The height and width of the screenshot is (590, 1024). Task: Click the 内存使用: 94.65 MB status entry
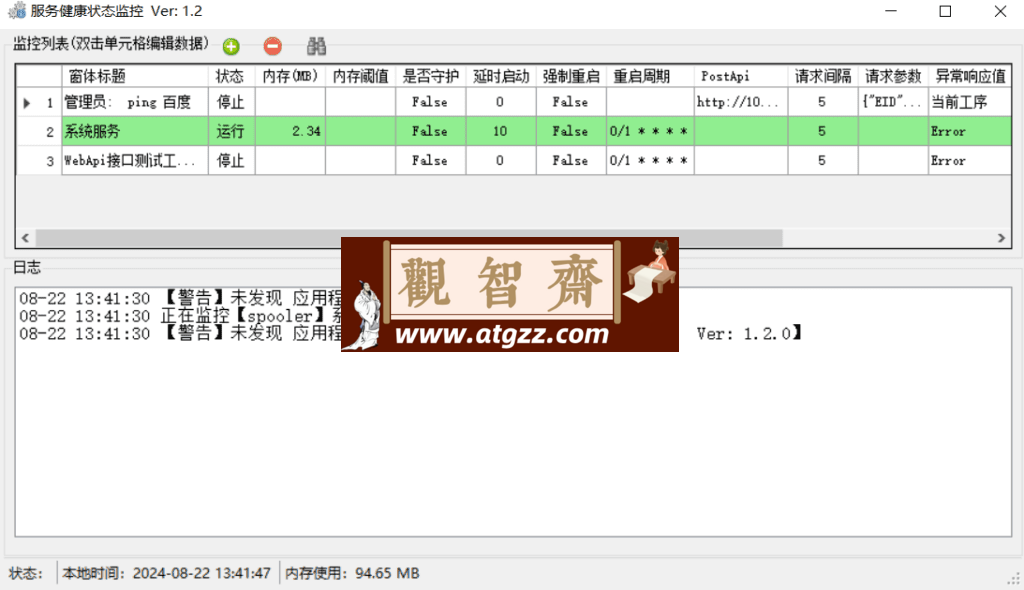(x=352, y=573)
